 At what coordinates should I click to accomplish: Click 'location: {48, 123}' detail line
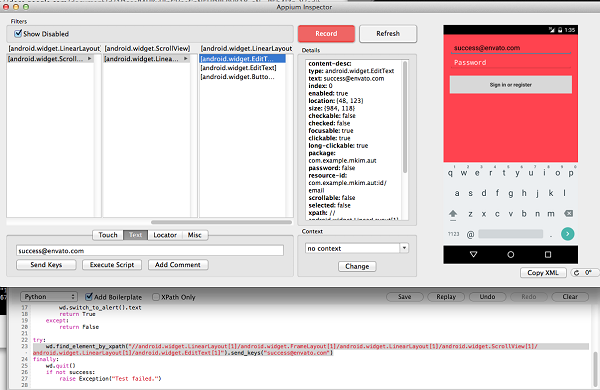(336, 101)
